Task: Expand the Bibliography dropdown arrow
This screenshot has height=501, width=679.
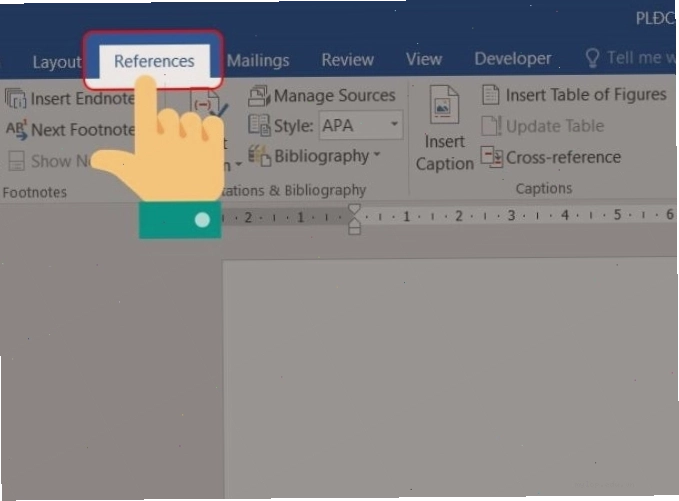Action: point(376,154)
